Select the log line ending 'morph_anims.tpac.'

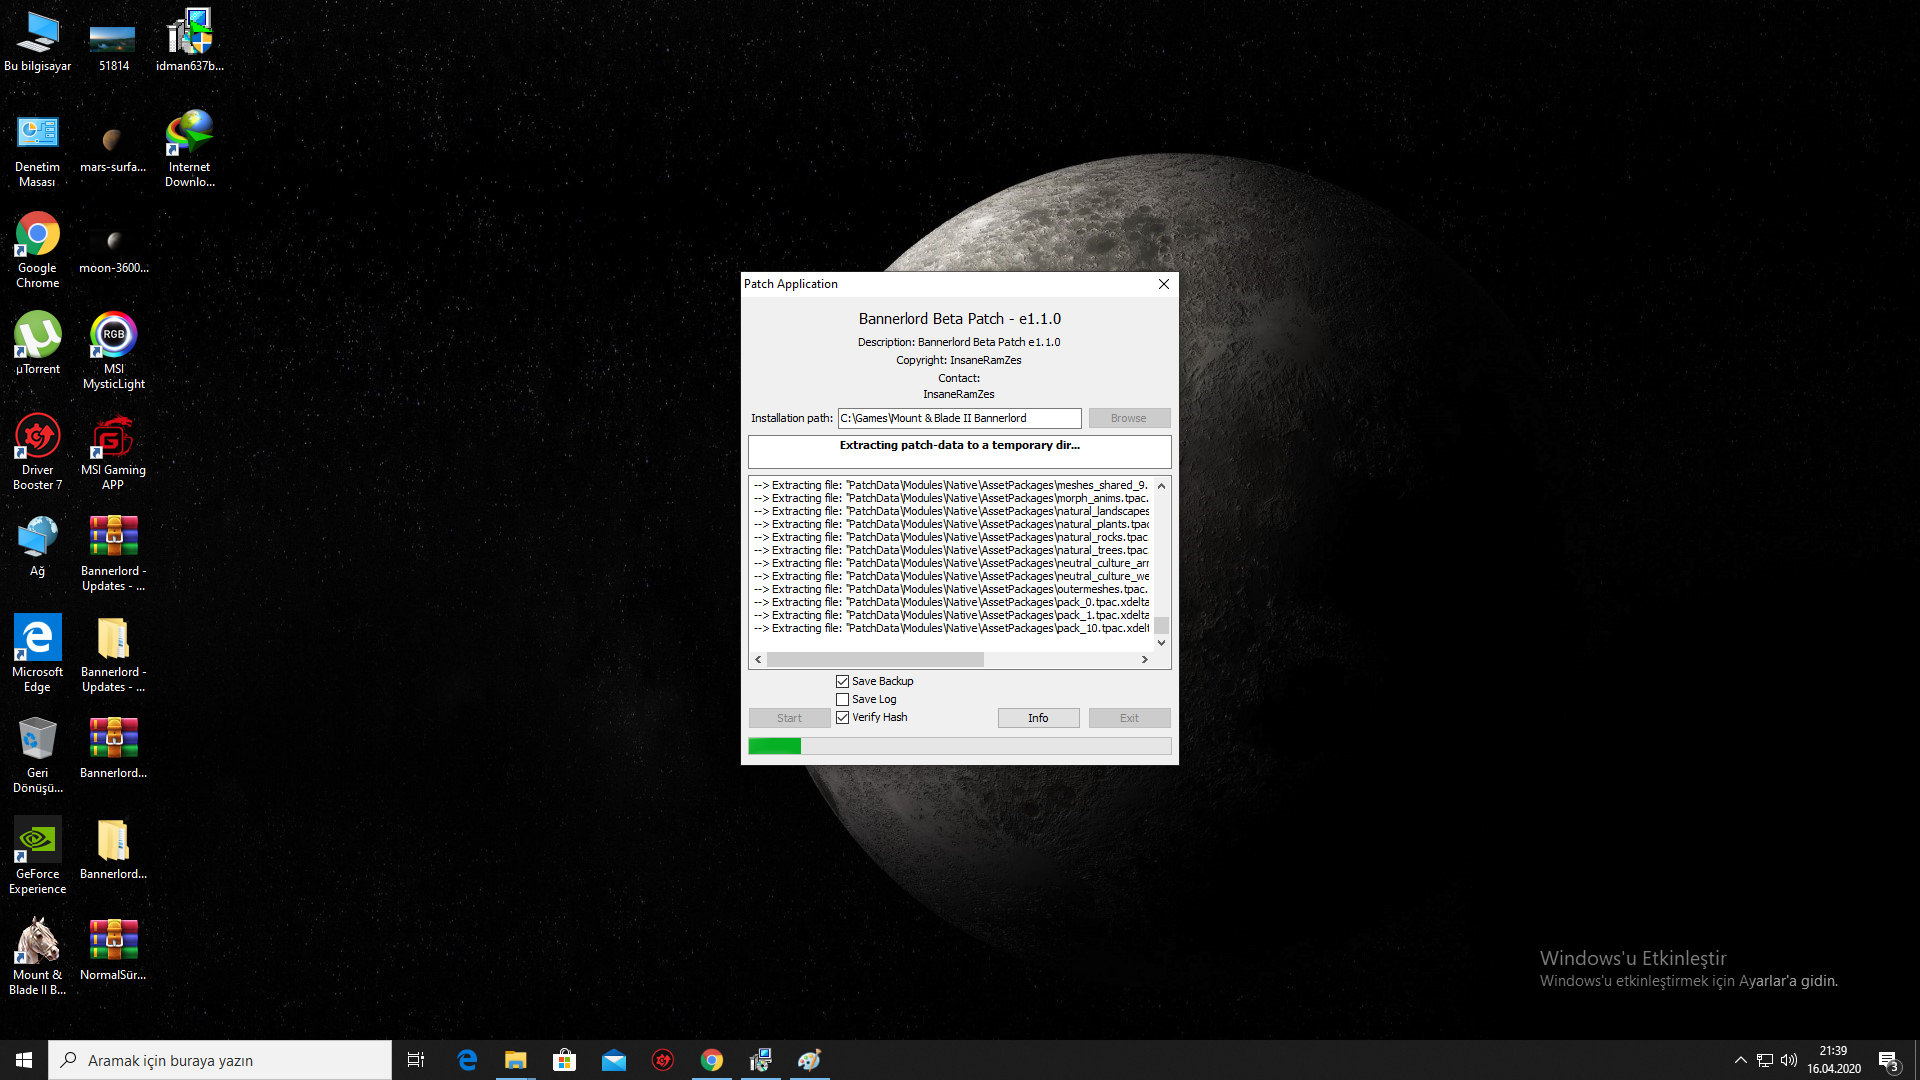[951, 499]
